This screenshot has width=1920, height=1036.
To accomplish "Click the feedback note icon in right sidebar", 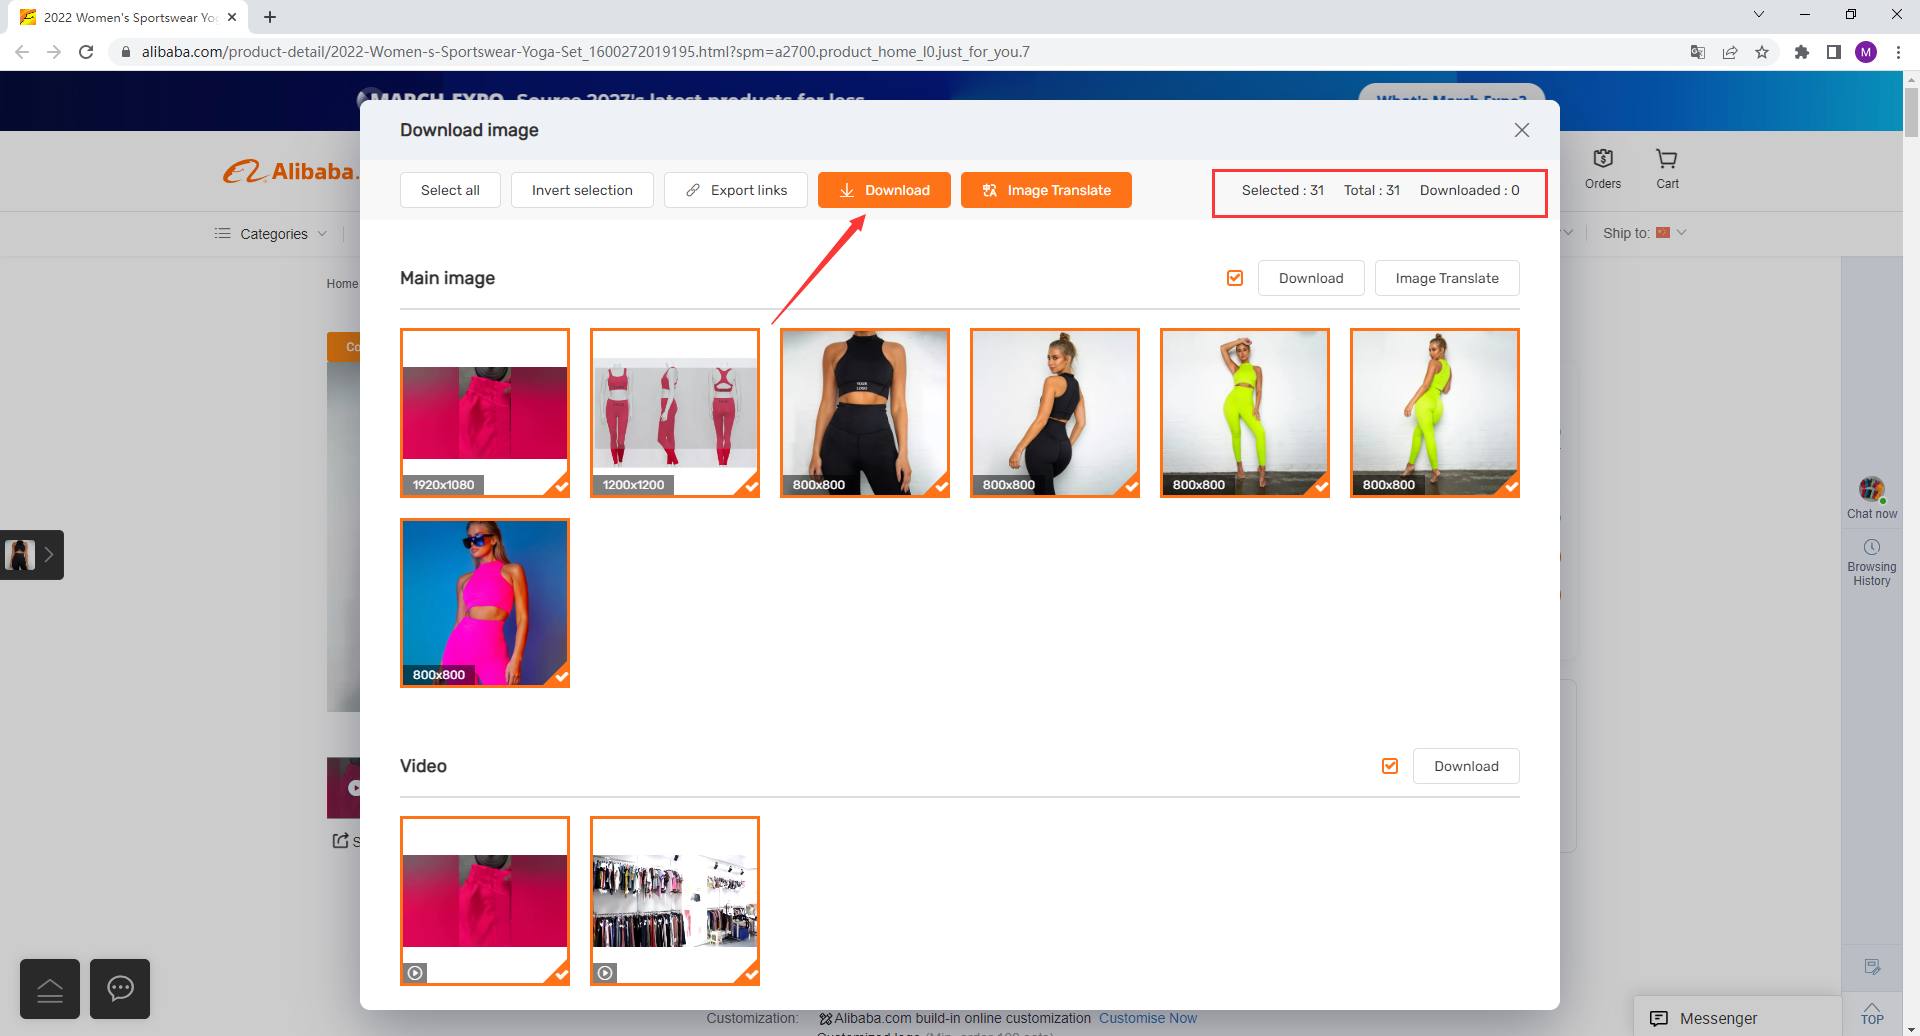I will pyautogui.click(x=1872, y=966).
